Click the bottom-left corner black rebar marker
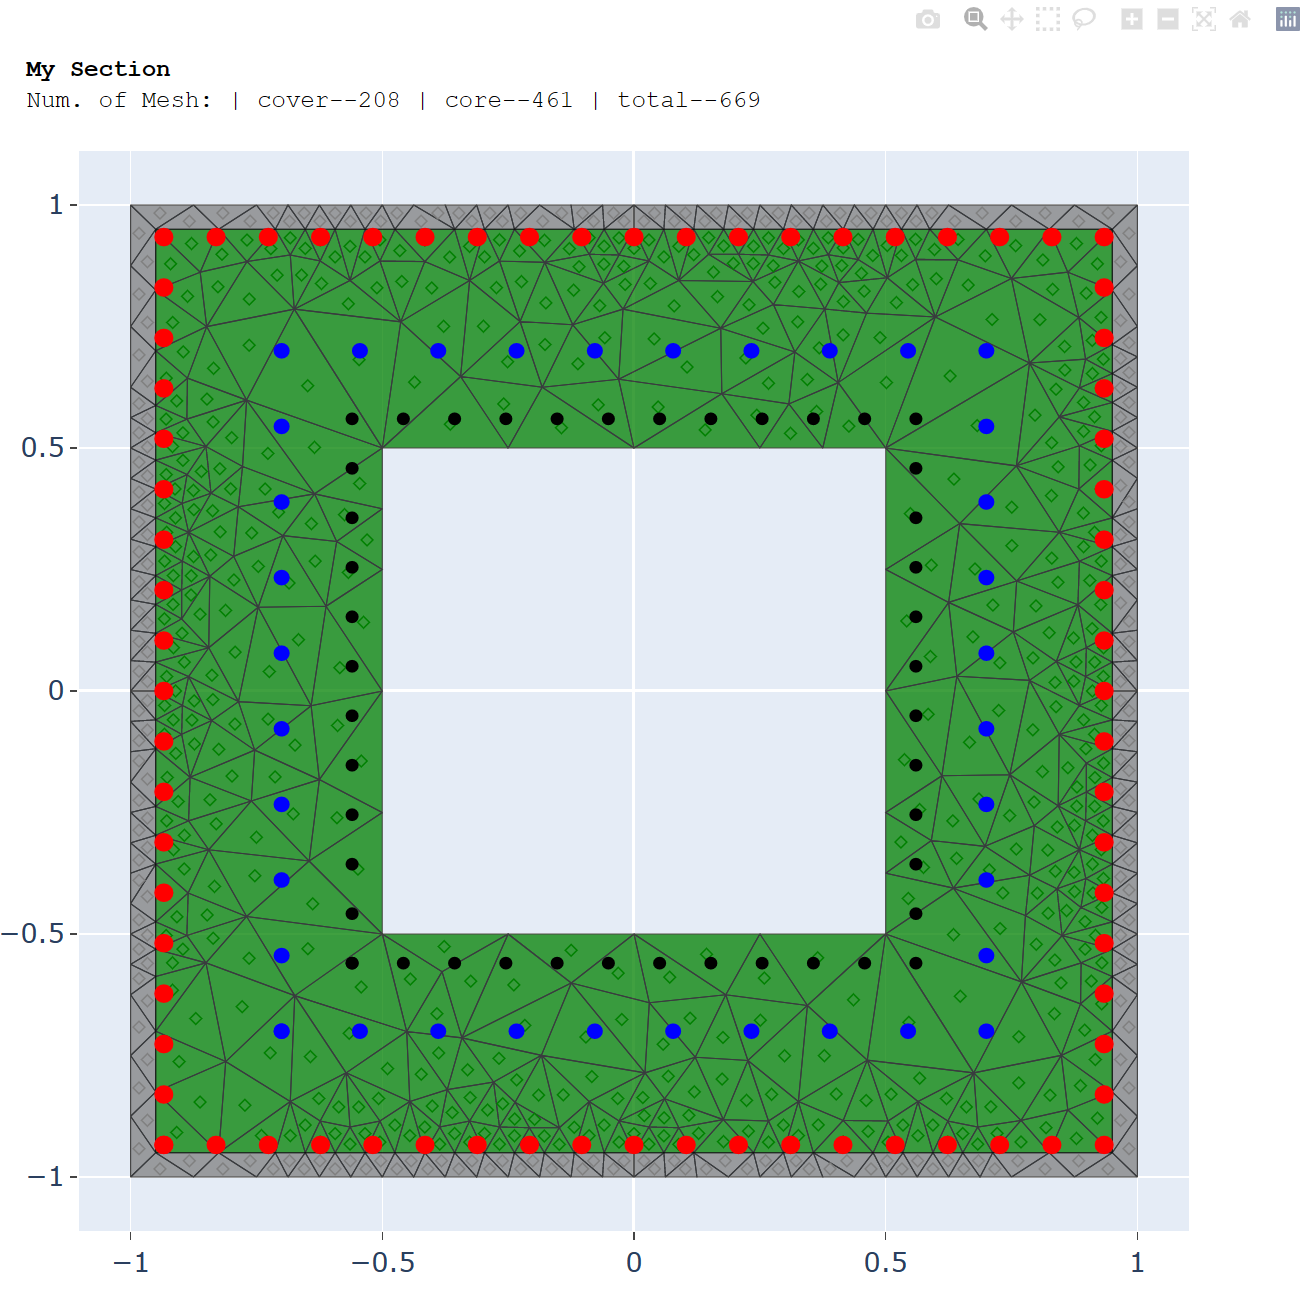 352,963
